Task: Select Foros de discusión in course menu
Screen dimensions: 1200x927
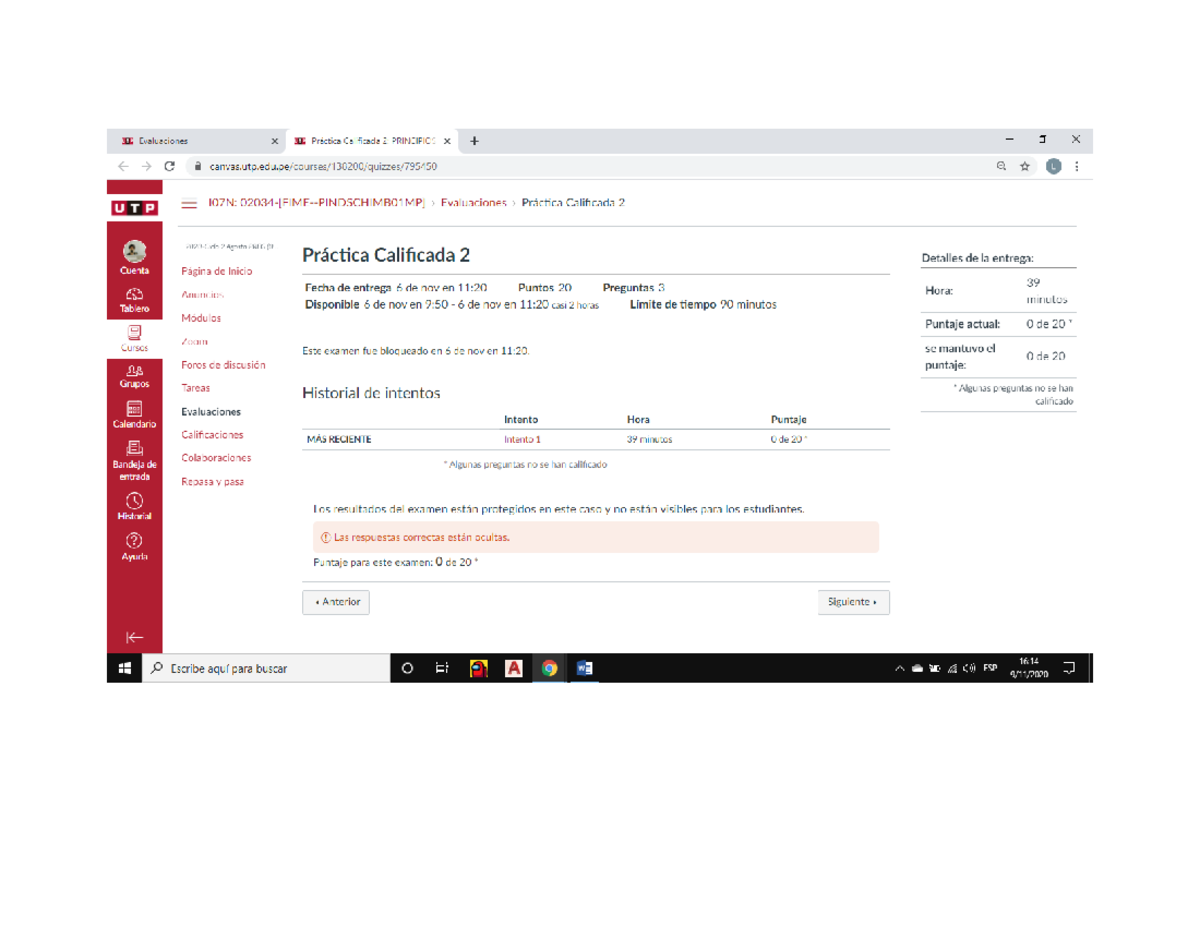Action: click(x=223, y=365)
